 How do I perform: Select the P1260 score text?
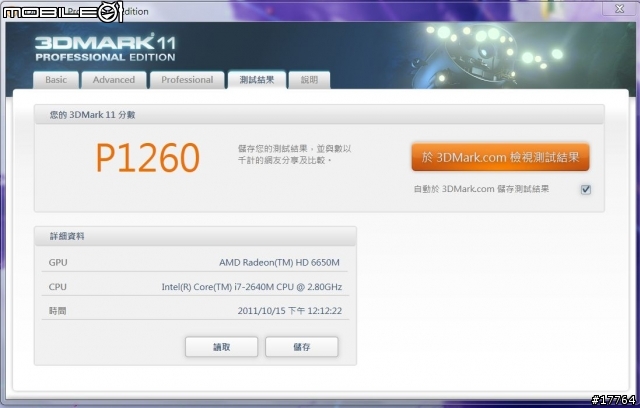[x=148, y=157]
